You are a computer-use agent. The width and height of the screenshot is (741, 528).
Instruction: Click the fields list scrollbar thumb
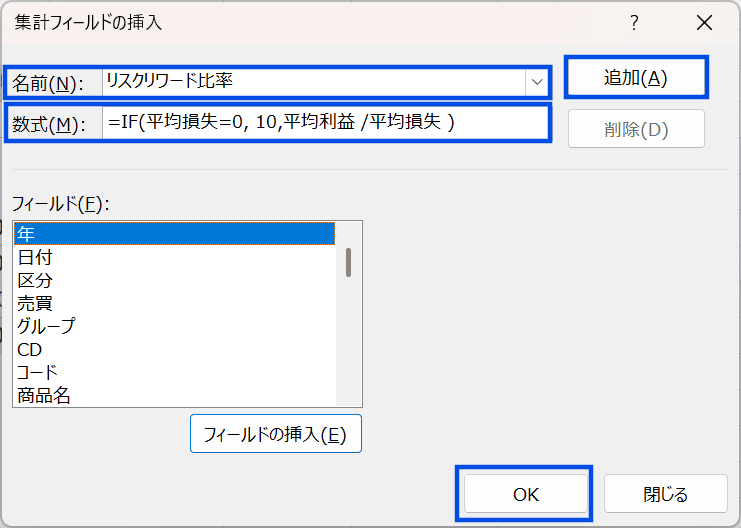pos(348,261)
